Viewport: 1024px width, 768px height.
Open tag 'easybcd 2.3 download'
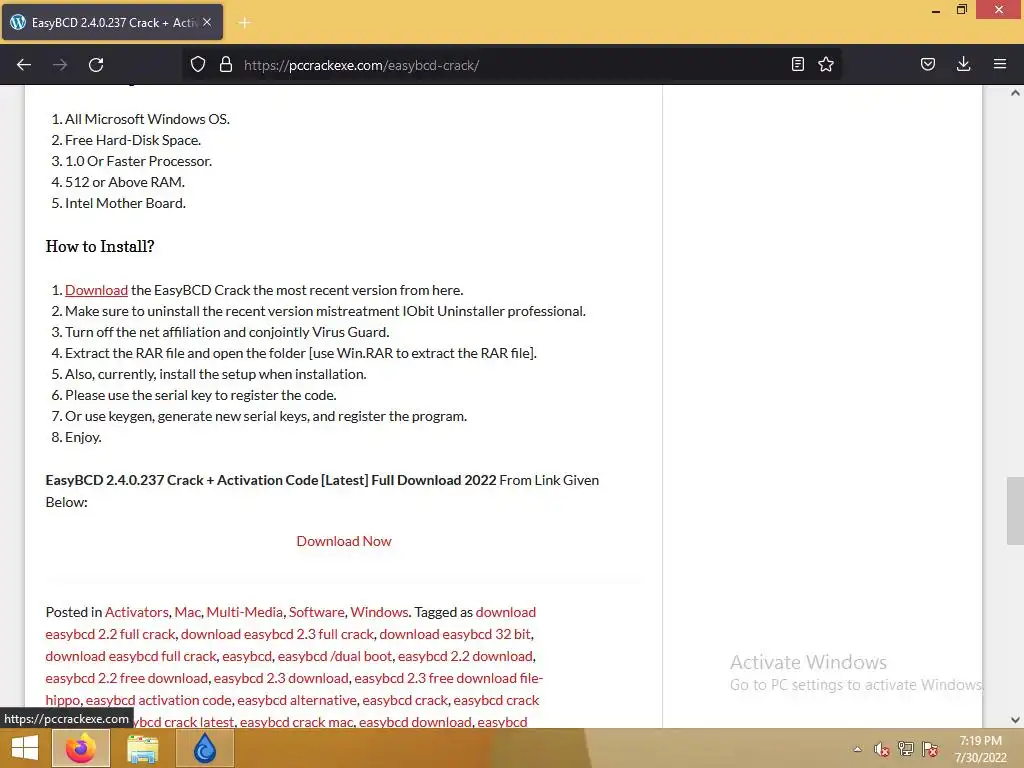coord(281,679)
